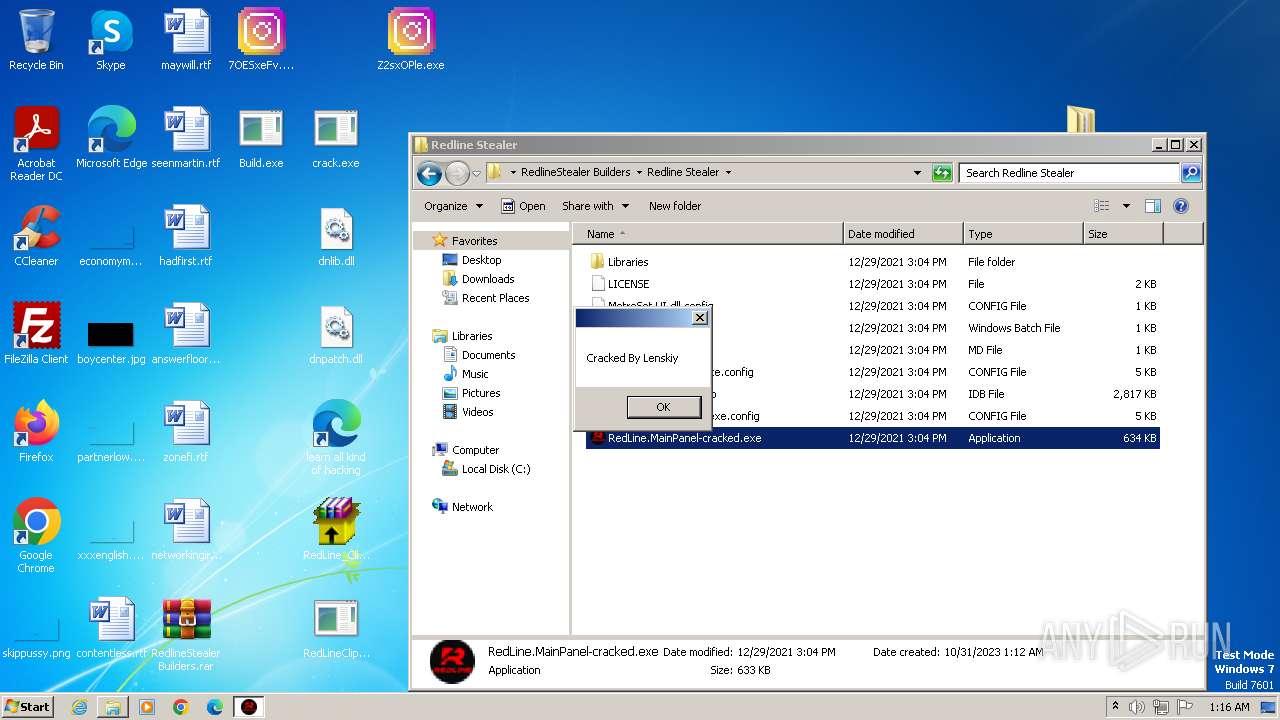The image size is (1280, 720).
Task: Select dnlib.dll on the desktop
Action: click(336, 236)
